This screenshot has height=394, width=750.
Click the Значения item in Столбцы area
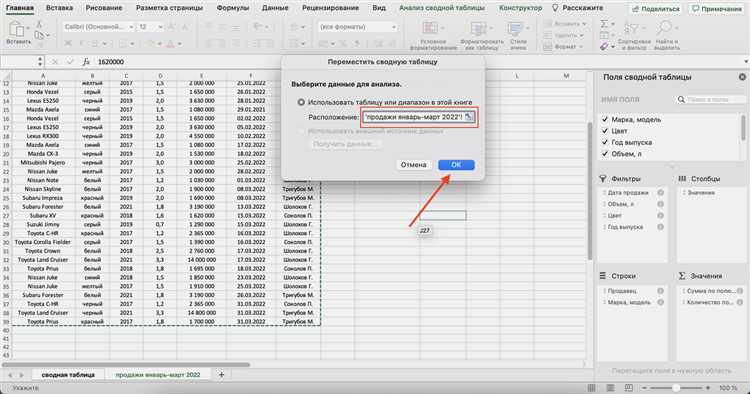(701, 193)
